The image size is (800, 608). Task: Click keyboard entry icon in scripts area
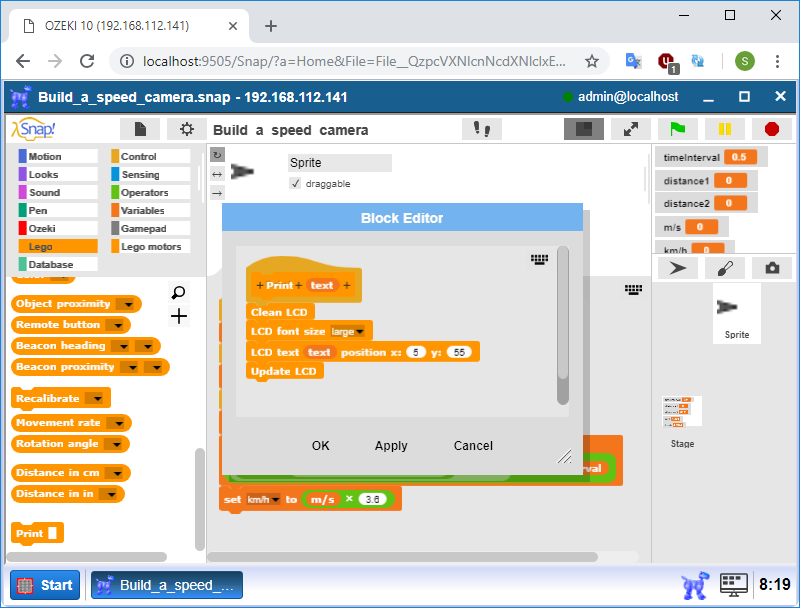633,290
